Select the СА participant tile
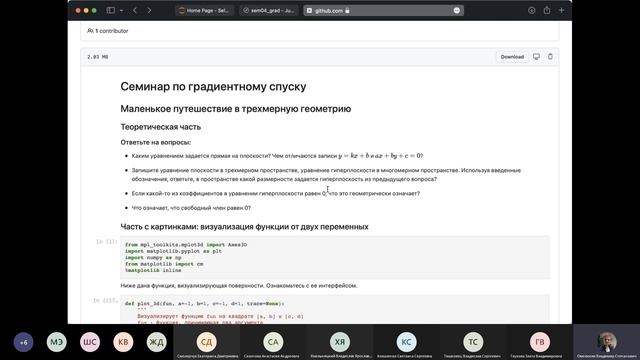 click(273, 342)
